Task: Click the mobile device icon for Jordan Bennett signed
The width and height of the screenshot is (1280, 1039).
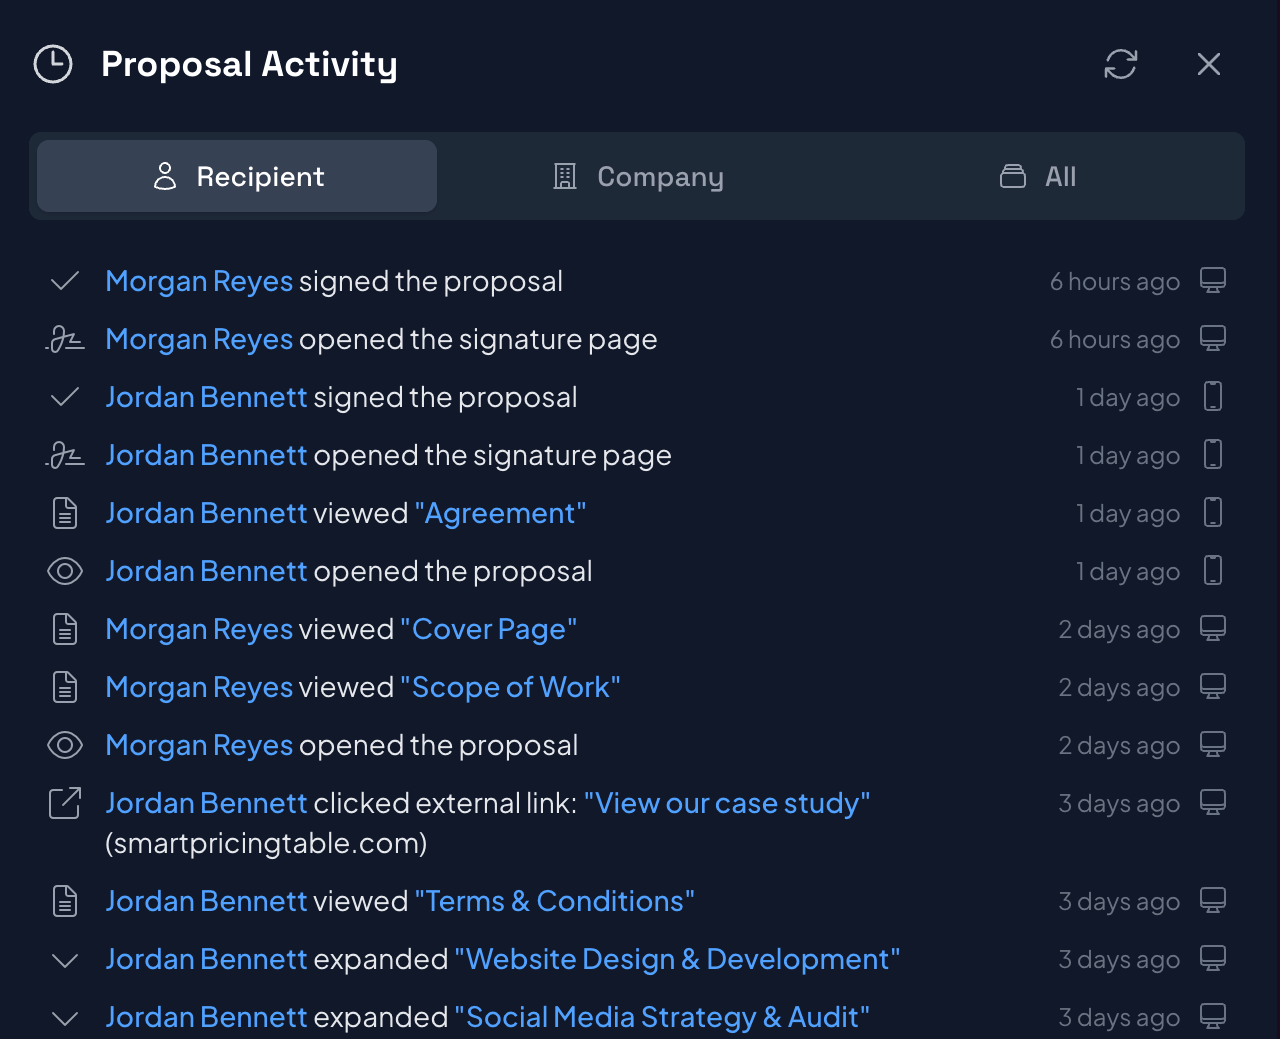Action: (x=1213, y=397)
